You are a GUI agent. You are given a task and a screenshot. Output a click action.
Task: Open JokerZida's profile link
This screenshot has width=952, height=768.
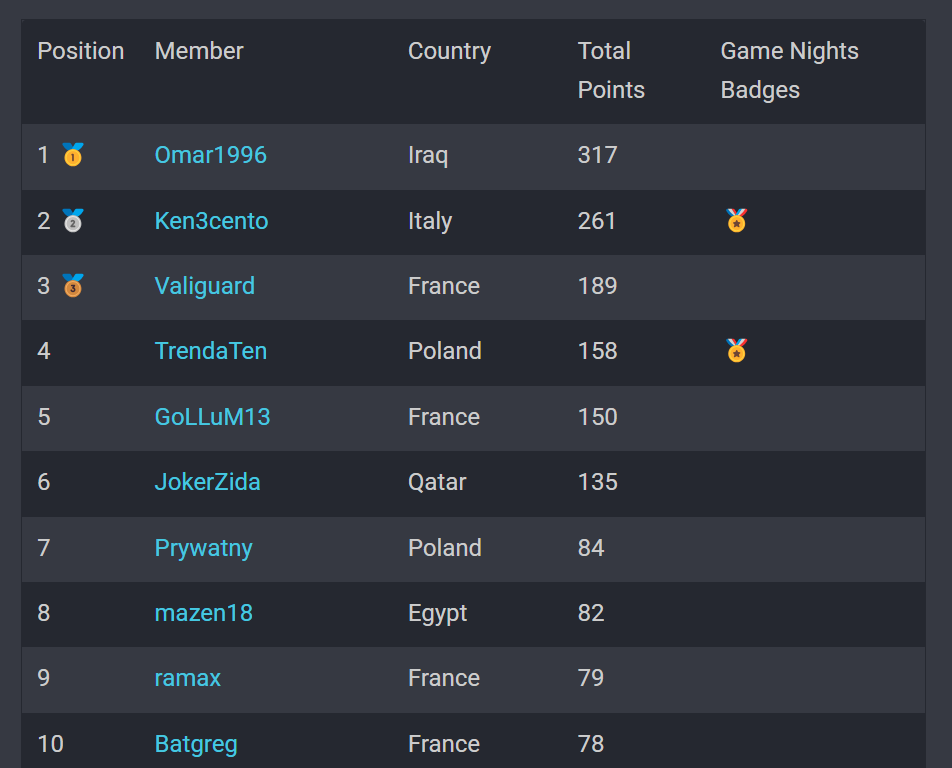click(207, 482)
